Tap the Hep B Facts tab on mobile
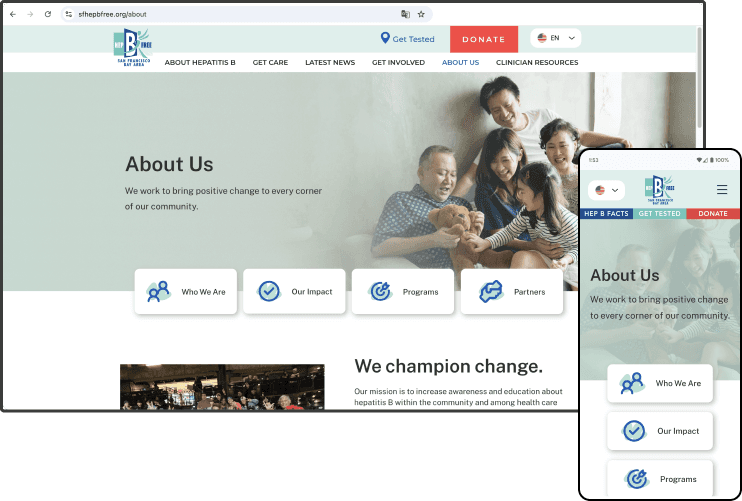 click(x=606, y=214)
